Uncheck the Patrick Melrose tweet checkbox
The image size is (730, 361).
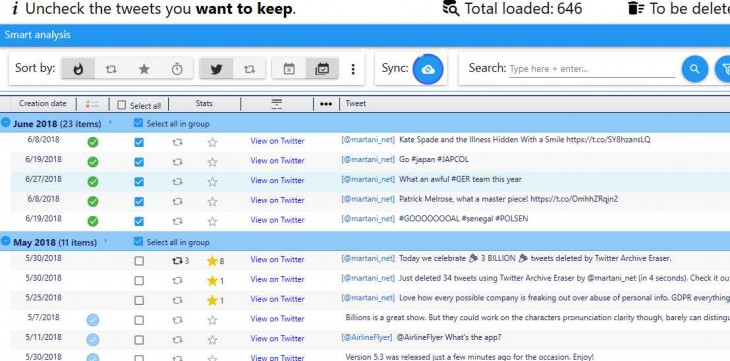tap(139, 202)
